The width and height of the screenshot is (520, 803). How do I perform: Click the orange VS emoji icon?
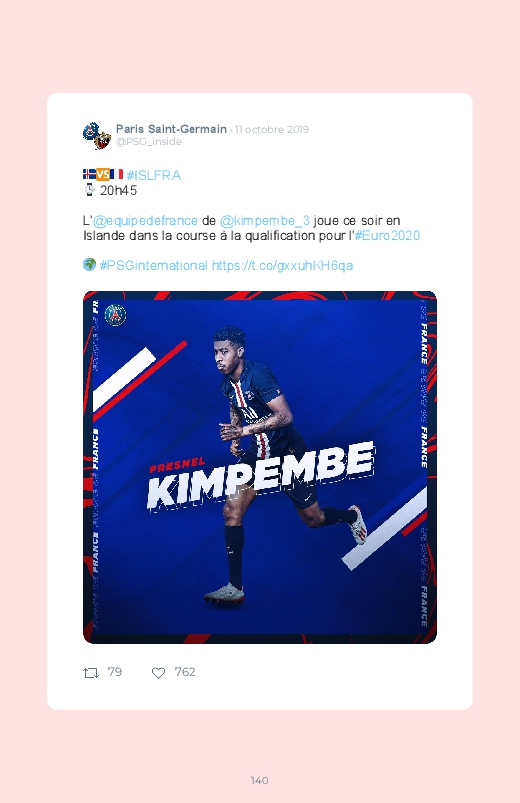coord(103,175)
